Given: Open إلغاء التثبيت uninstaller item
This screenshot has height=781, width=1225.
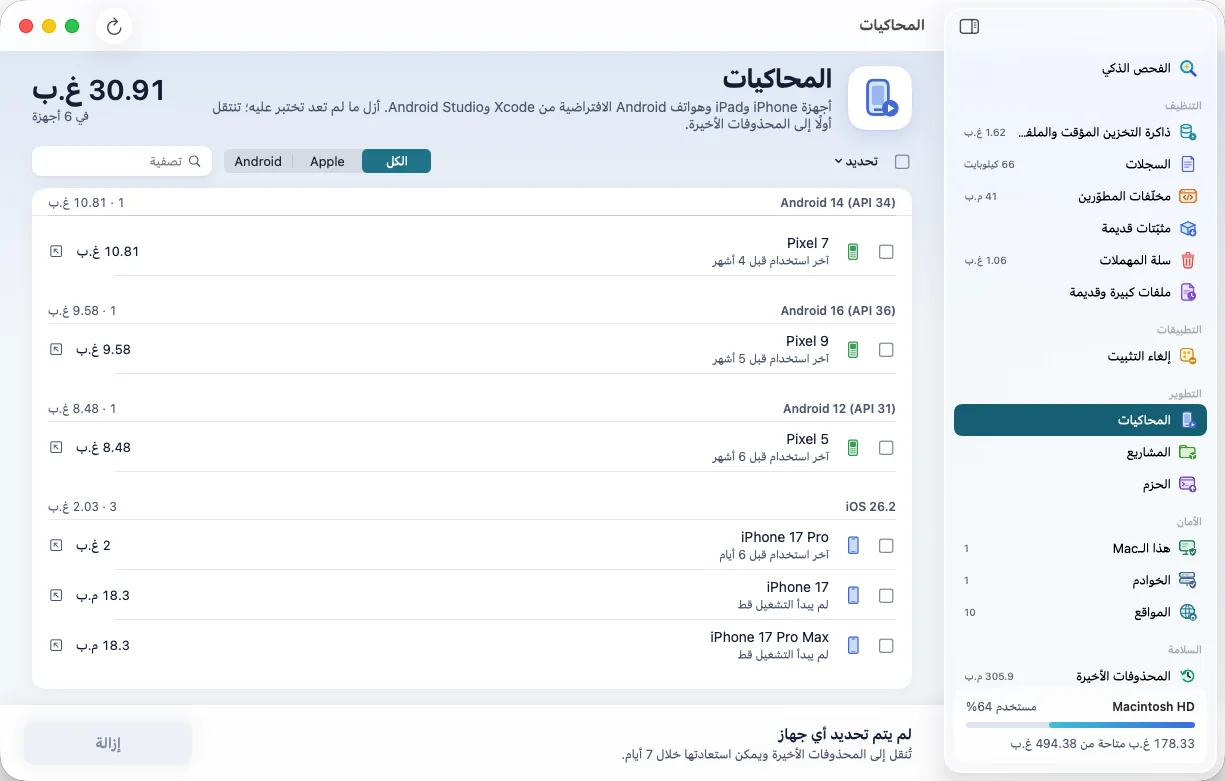Looking at the screenshot, I should point(1080,356).
